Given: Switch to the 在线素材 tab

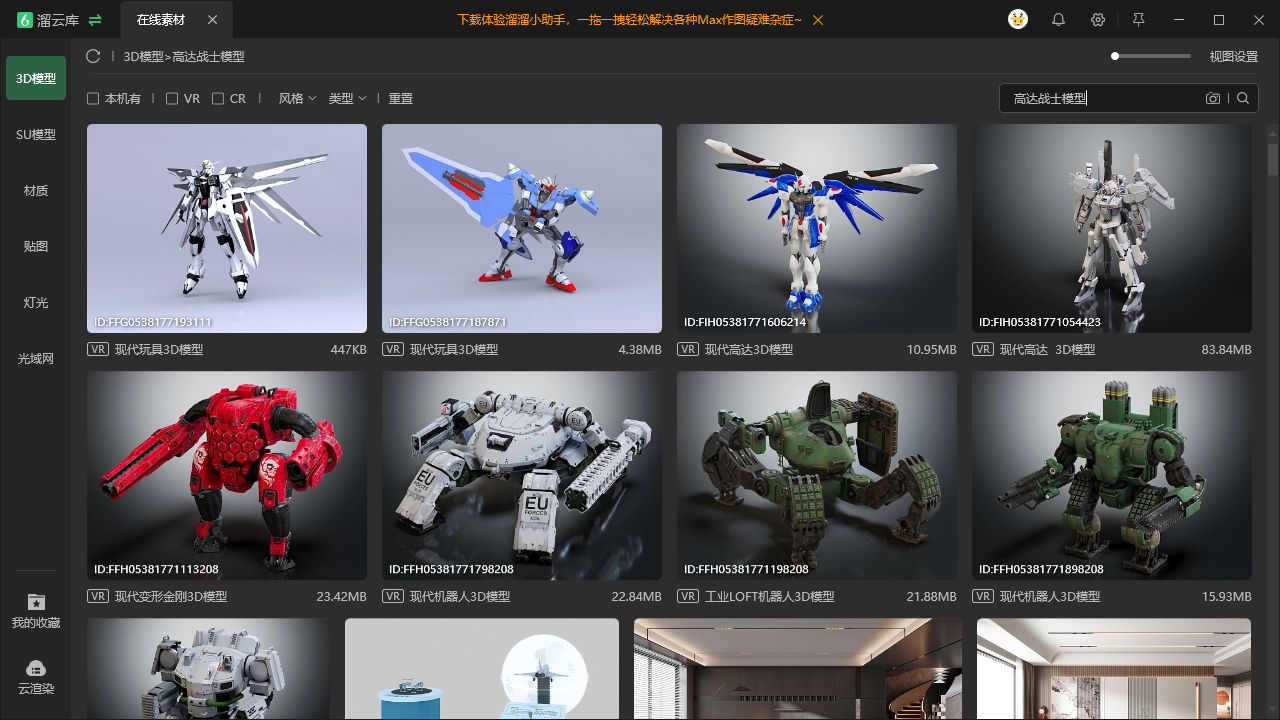Looking at the screenshot, I should click(162, 20).
